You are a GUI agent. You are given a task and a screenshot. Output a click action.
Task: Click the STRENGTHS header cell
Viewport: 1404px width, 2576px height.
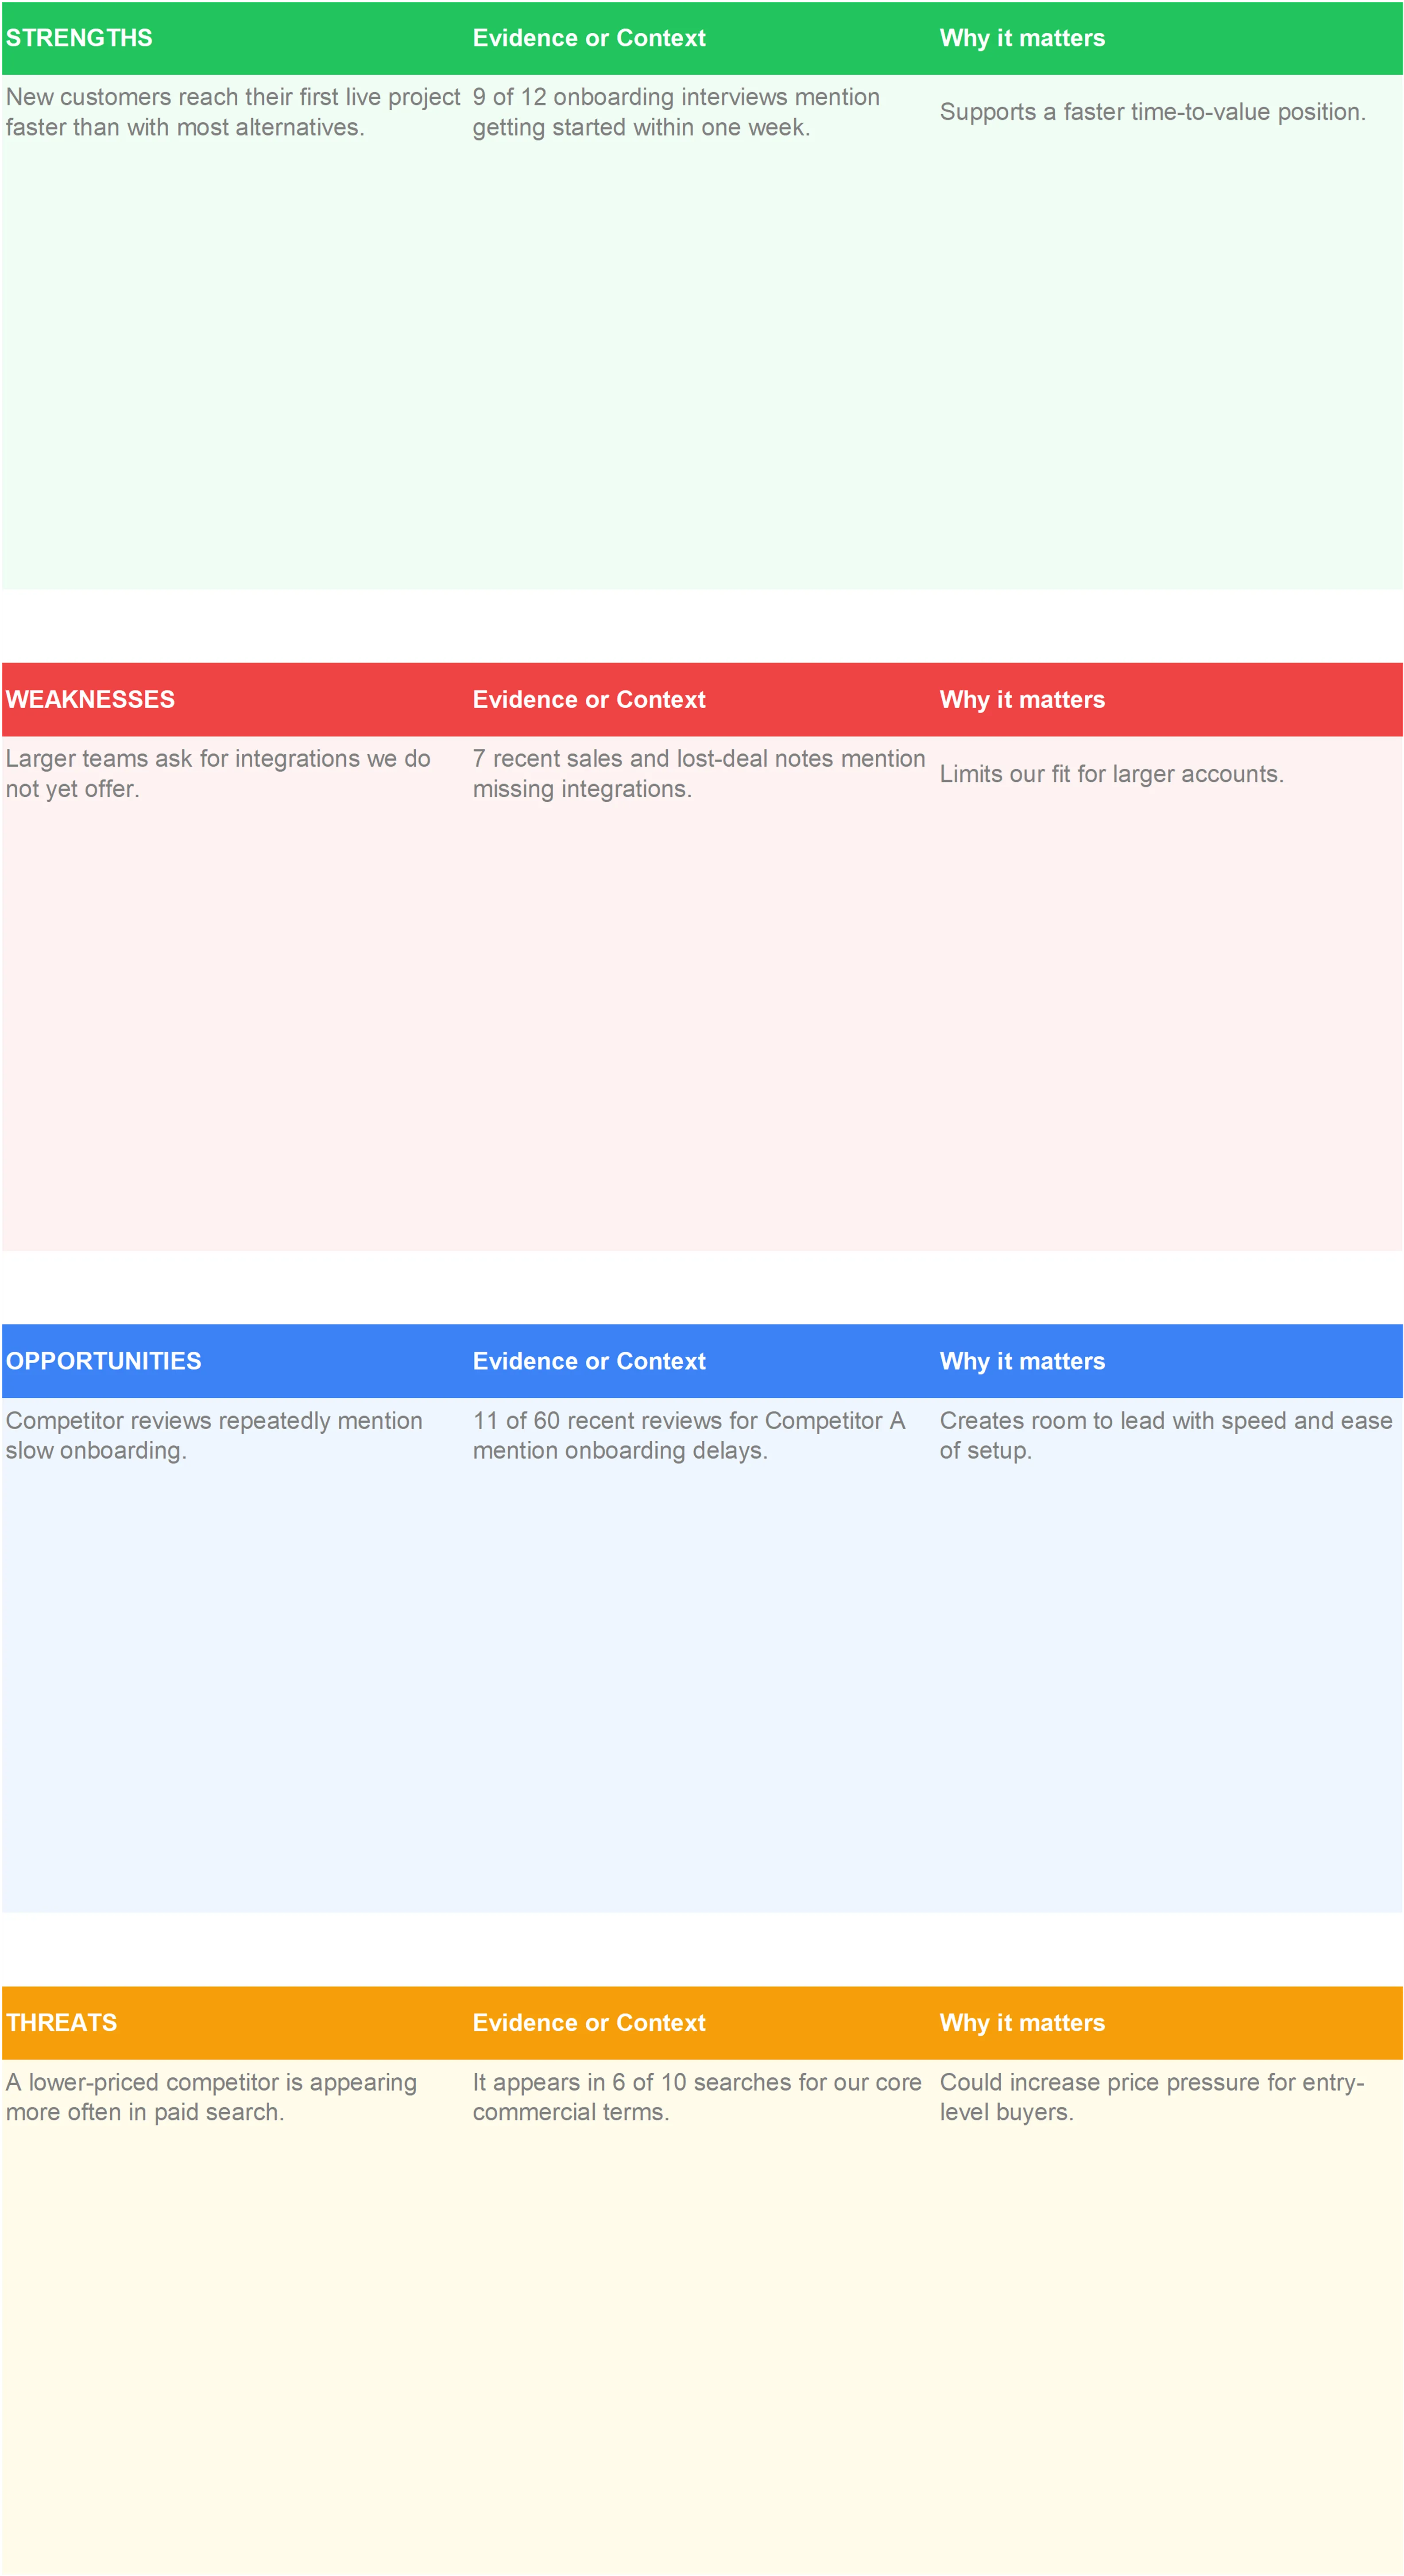pos(235,38)
